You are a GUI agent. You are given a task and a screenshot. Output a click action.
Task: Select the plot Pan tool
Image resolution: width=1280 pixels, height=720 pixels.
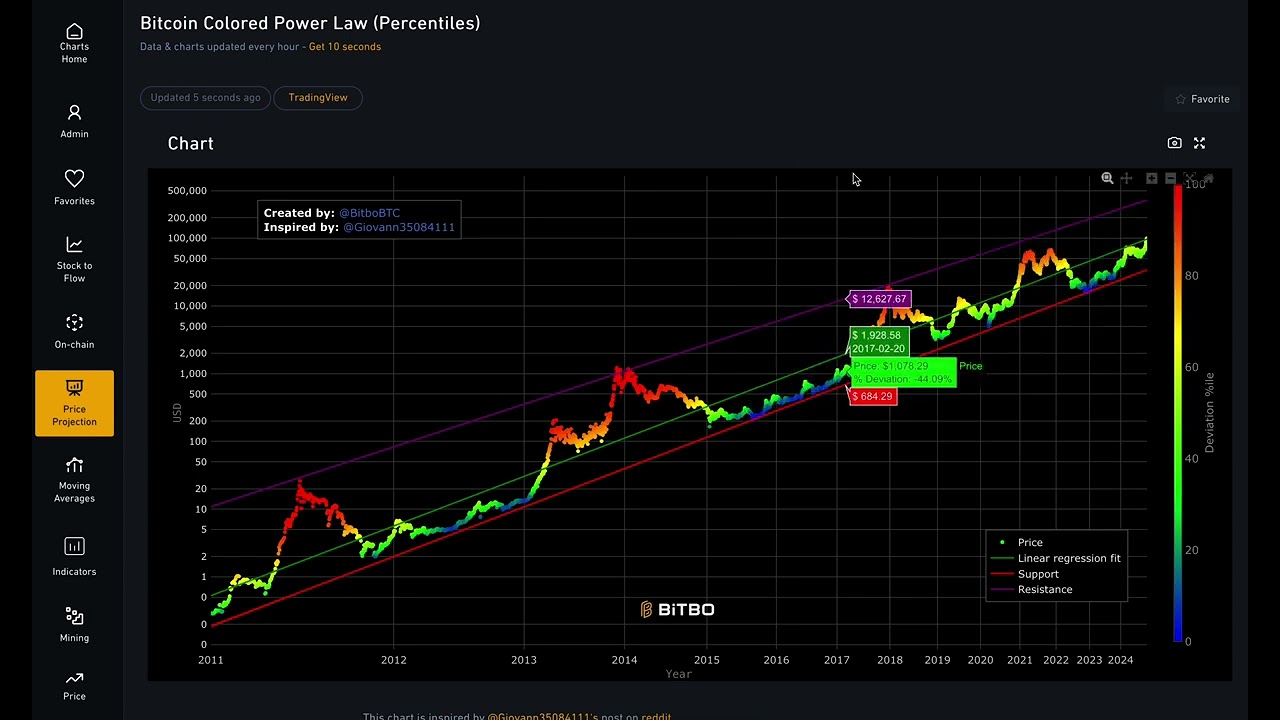tap(1126, 178)
